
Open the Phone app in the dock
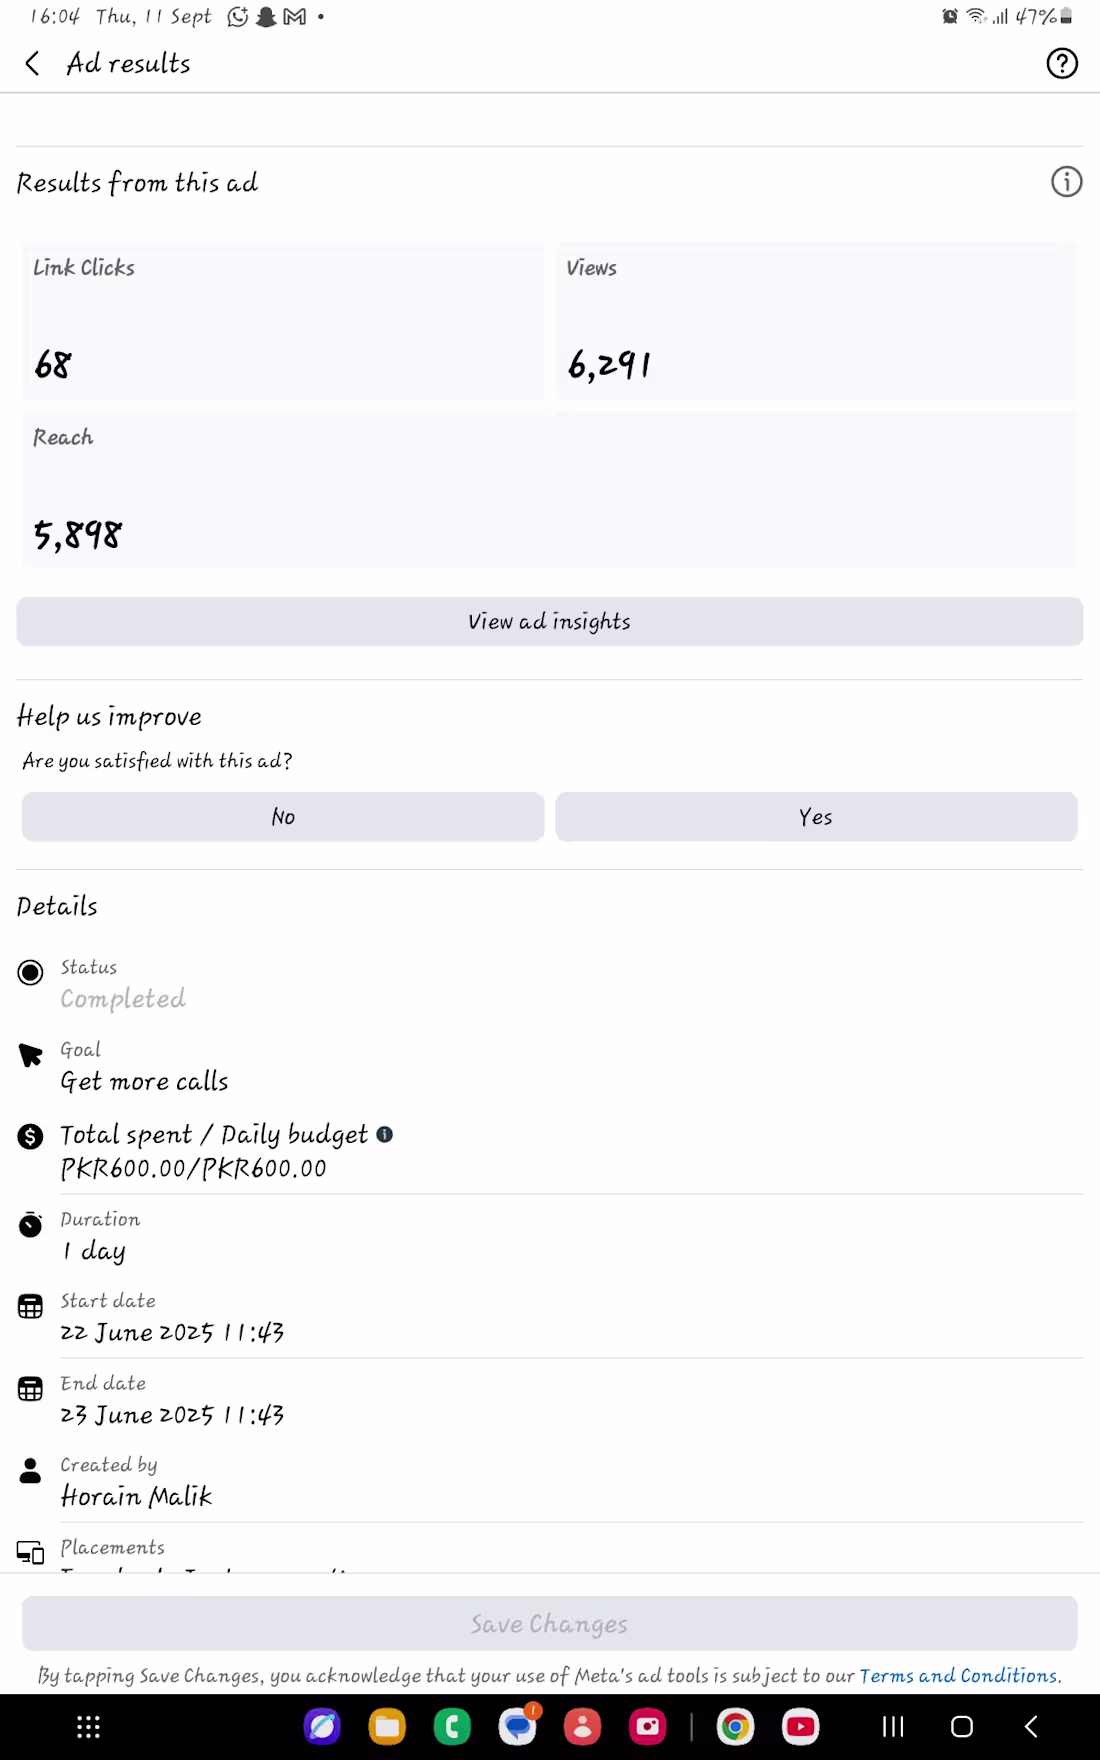coord(452,1727)
